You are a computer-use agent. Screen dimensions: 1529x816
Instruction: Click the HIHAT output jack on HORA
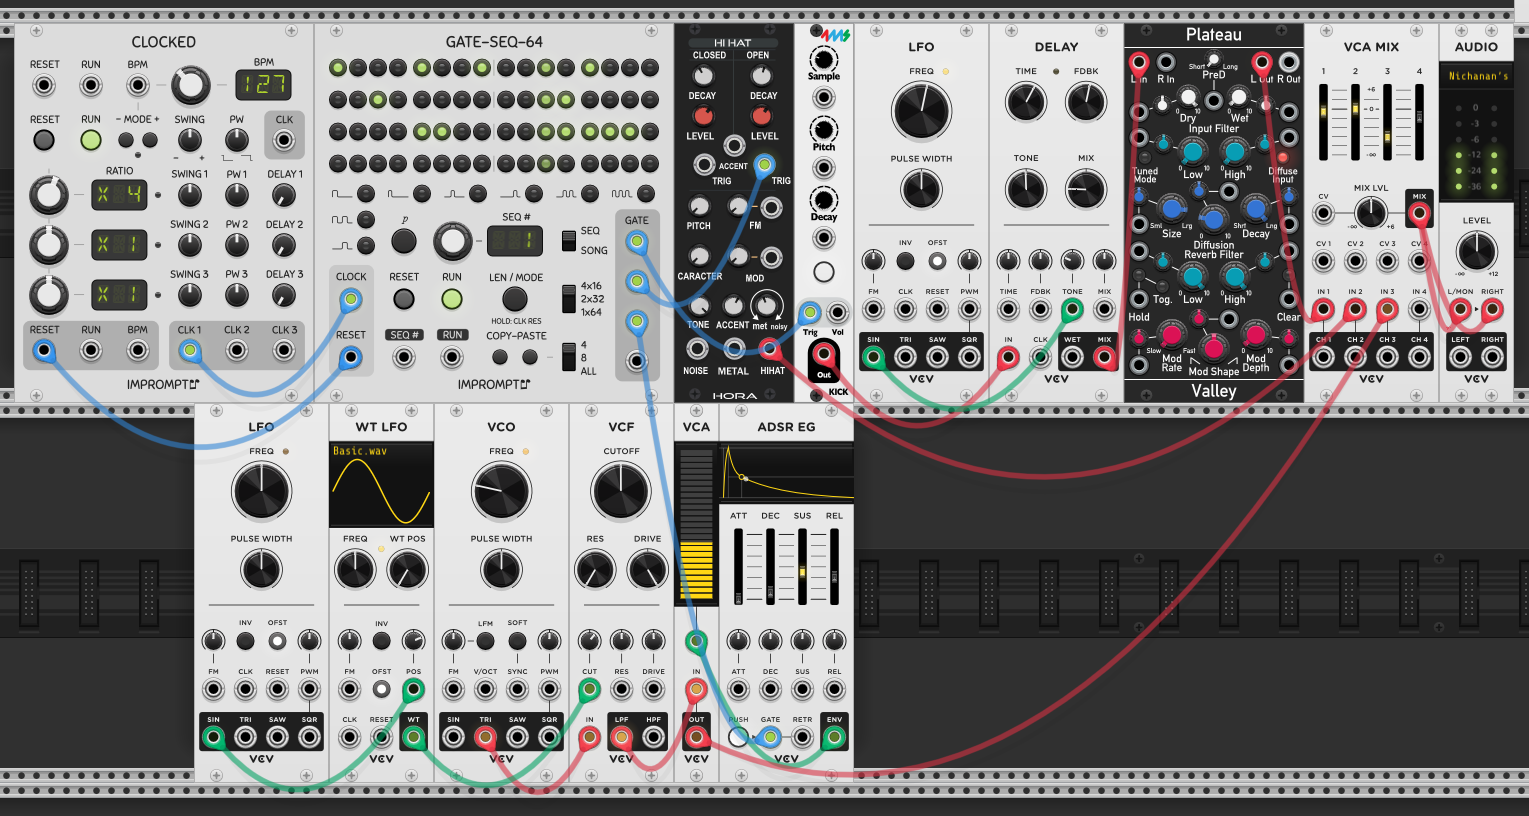pos(770,349)
